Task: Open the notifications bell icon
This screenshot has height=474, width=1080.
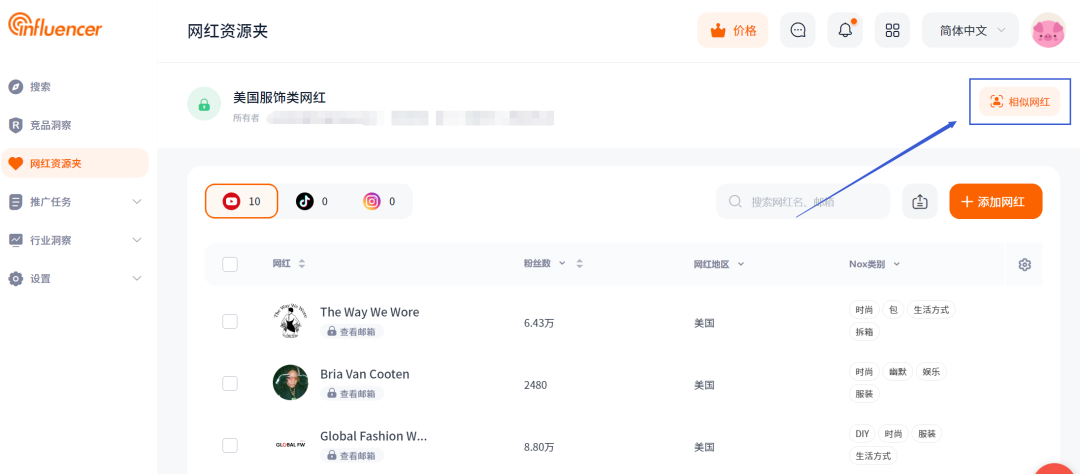Action: pos(845,30)
